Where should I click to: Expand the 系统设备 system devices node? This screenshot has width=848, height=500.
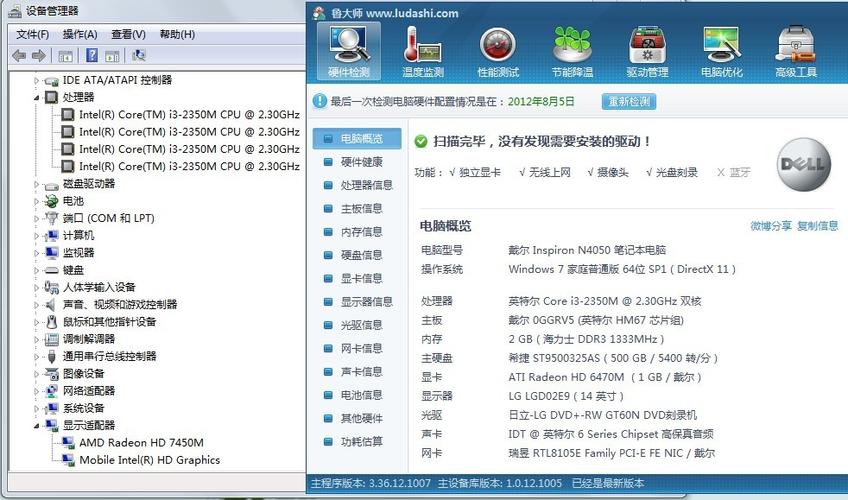[37, 409]
